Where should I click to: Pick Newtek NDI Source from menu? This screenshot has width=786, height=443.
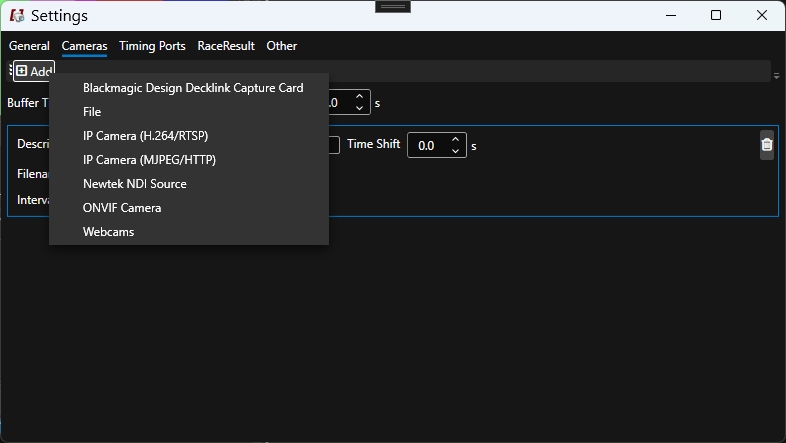(134, 184)
